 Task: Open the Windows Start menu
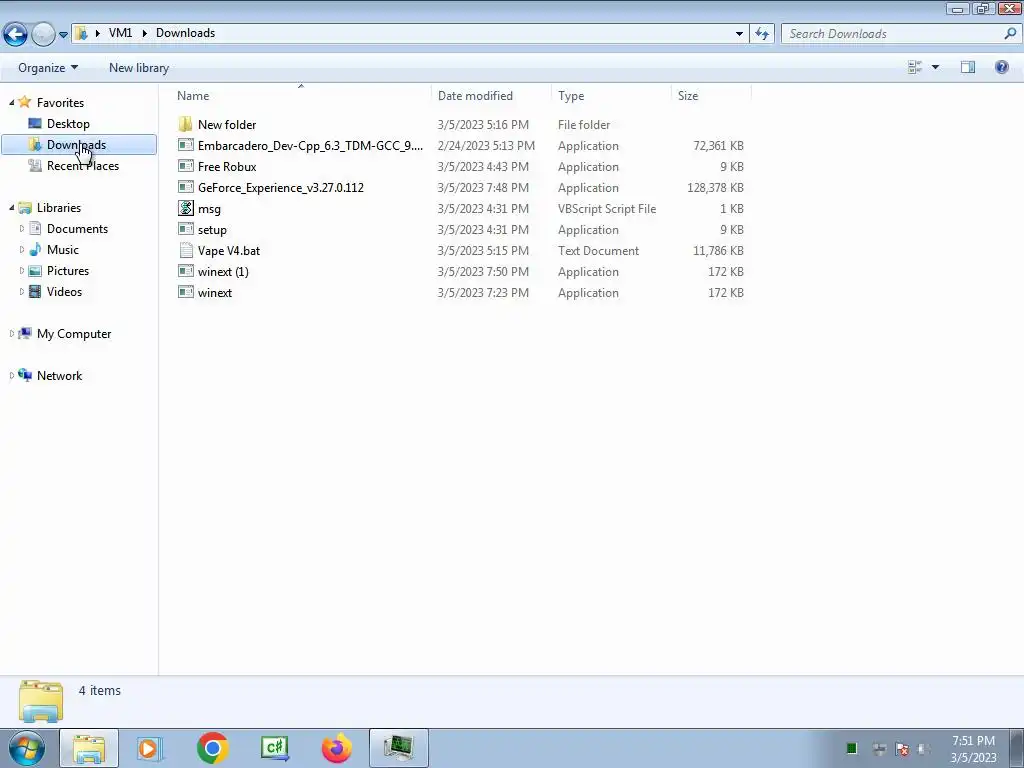point(26,748)
